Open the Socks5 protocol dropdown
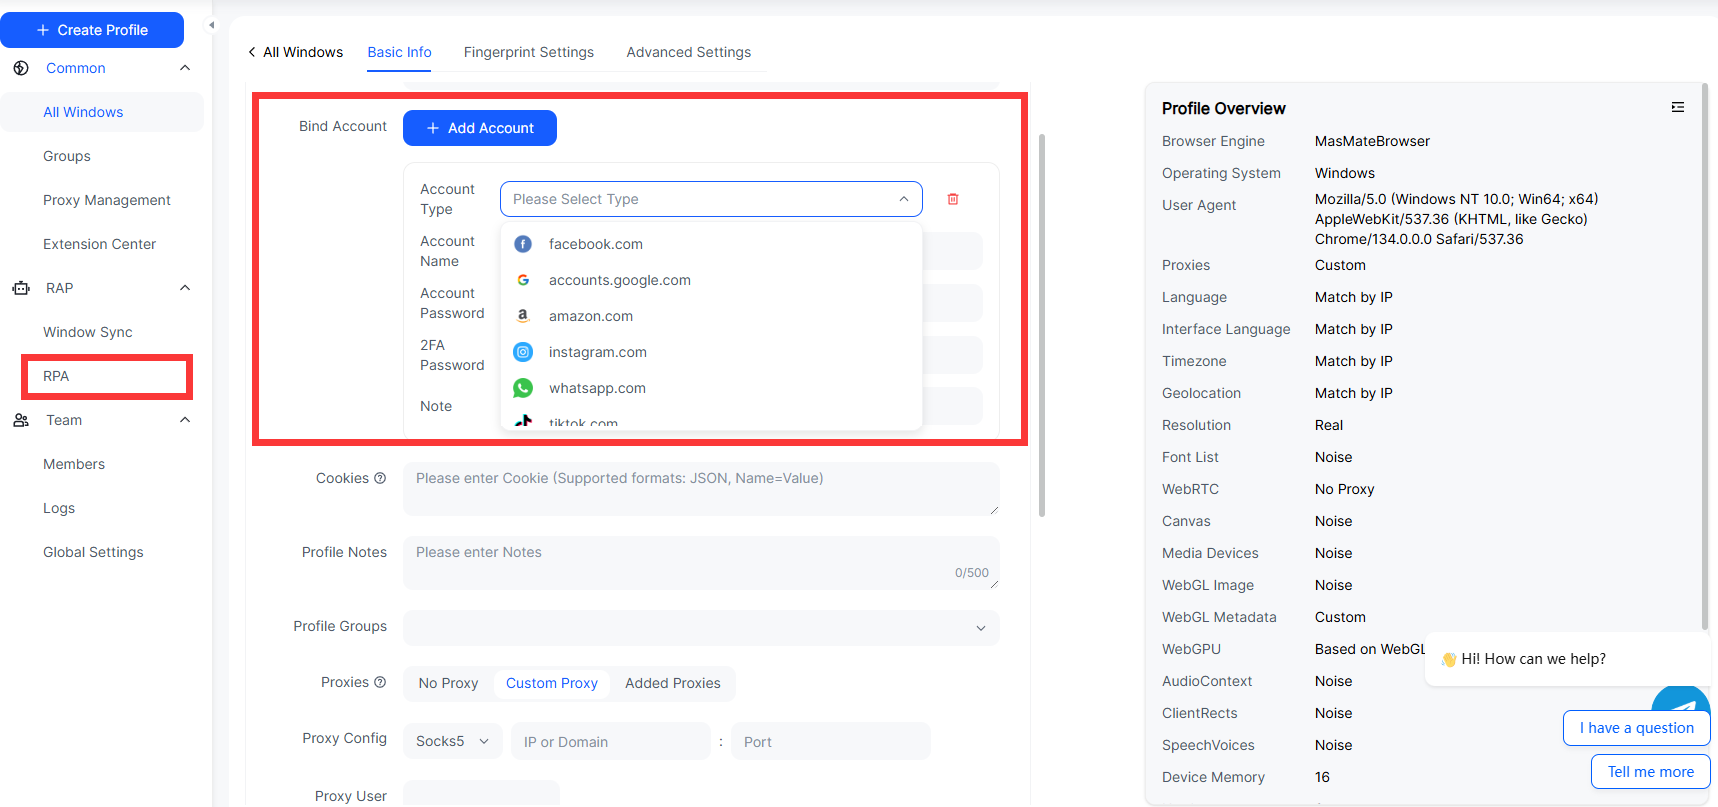1718x807 pixels. [452, 741]
